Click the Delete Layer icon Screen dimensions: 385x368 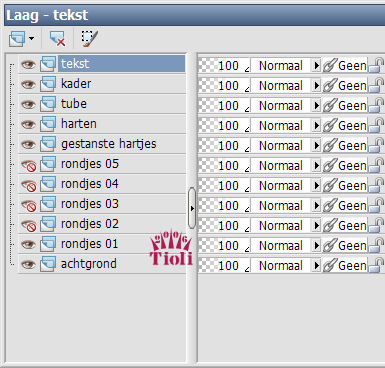click(x=57, y=39)
